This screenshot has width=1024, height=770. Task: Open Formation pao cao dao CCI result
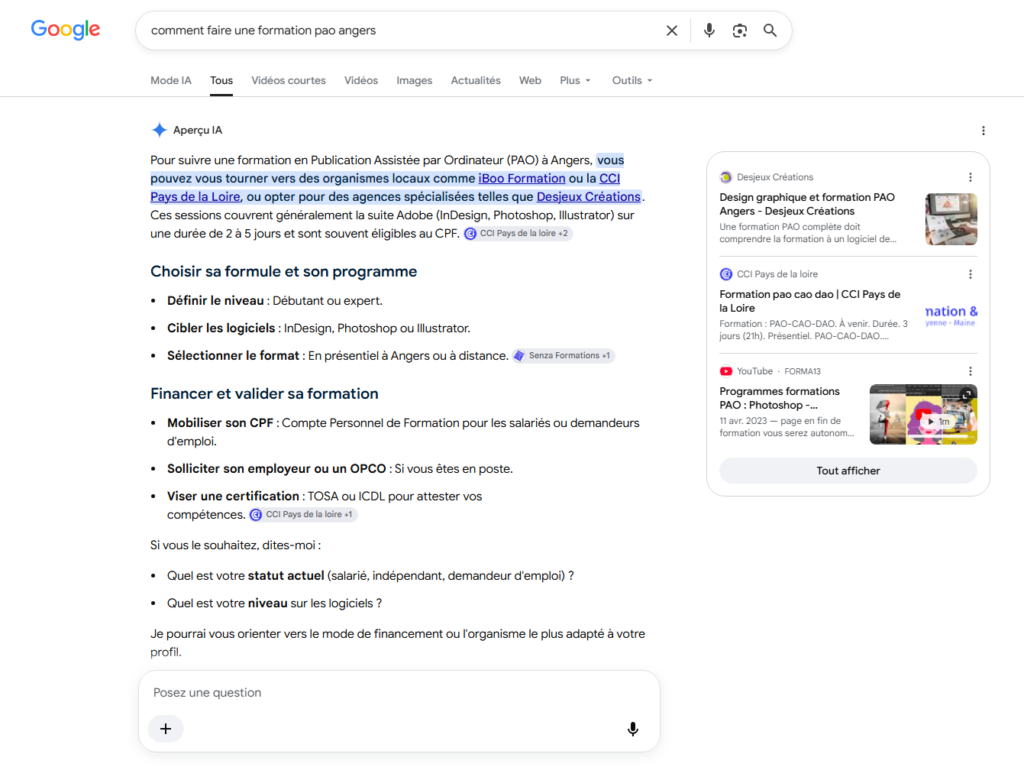810,301
